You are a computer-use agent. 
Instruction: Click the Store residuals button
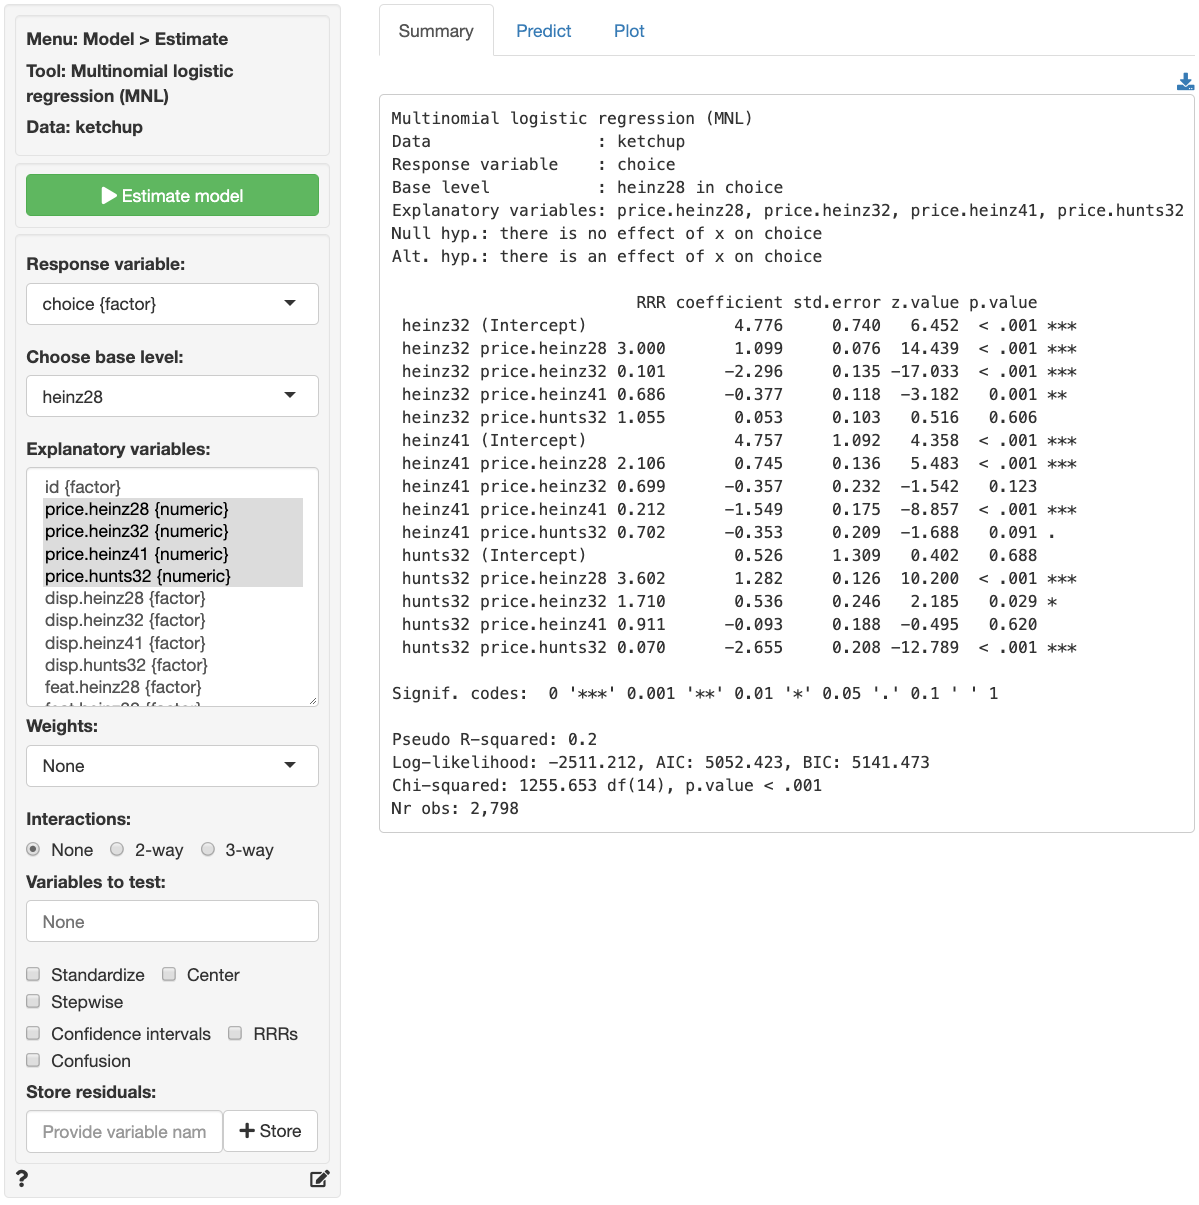270,1131
